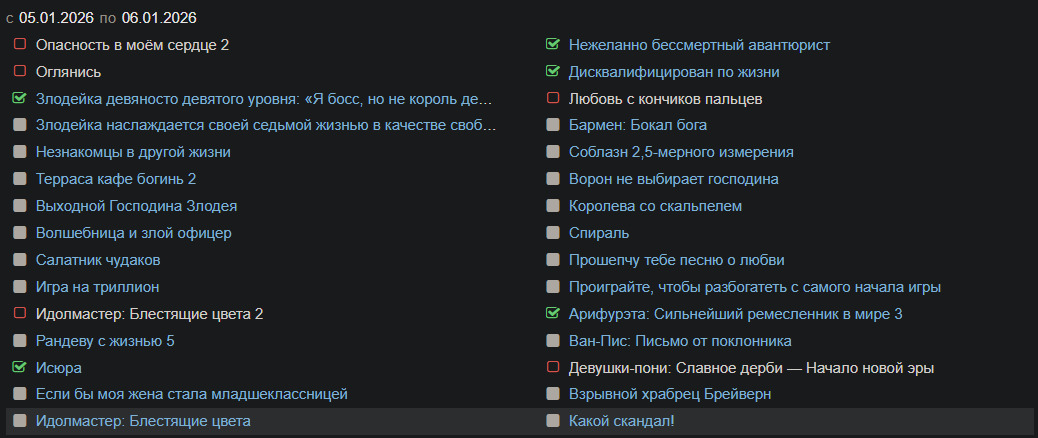Check the «Любовь с кончиков пальцев» checkbox
Viewport: 1038px width, 438px height.
[x=552, y=99]
